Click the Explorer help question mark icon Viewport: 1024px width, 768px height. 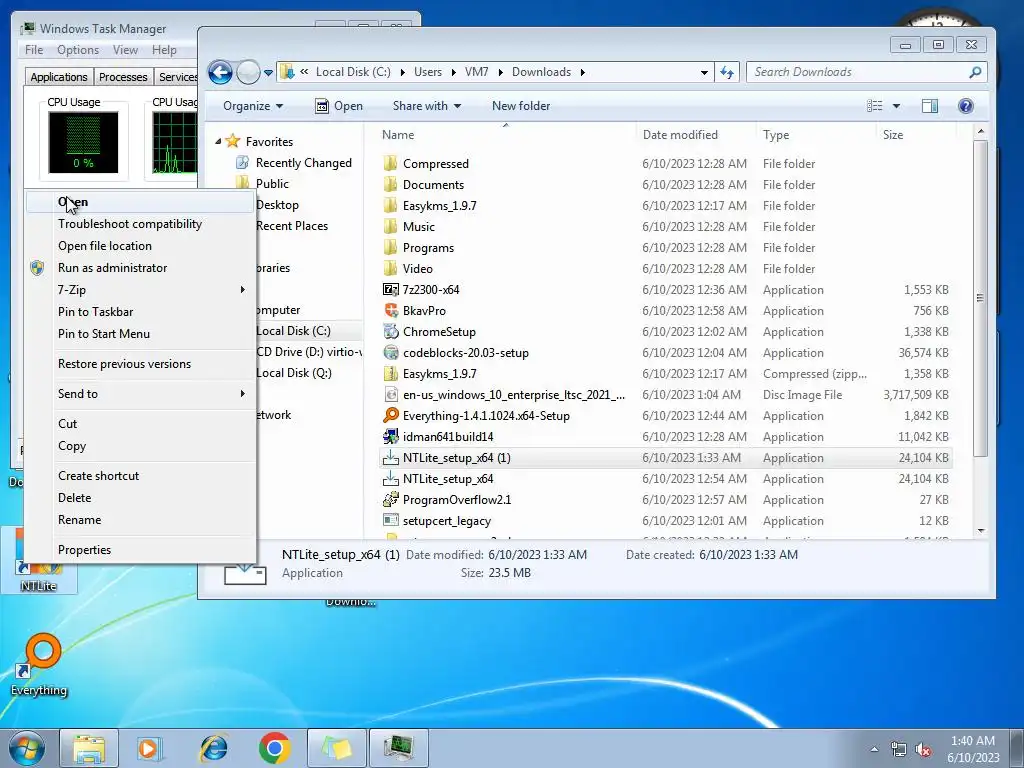point(965,106)
